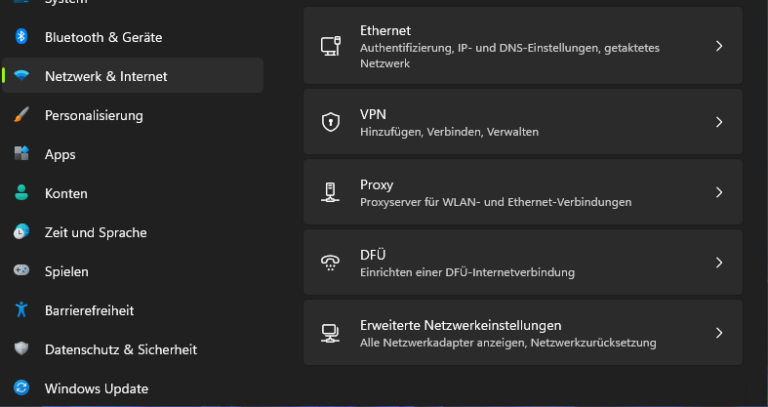The width and height of the screenshot is (768, 407).
Task: Click the Bluetooth & Geräte icon
Action: tap(21, 37)
